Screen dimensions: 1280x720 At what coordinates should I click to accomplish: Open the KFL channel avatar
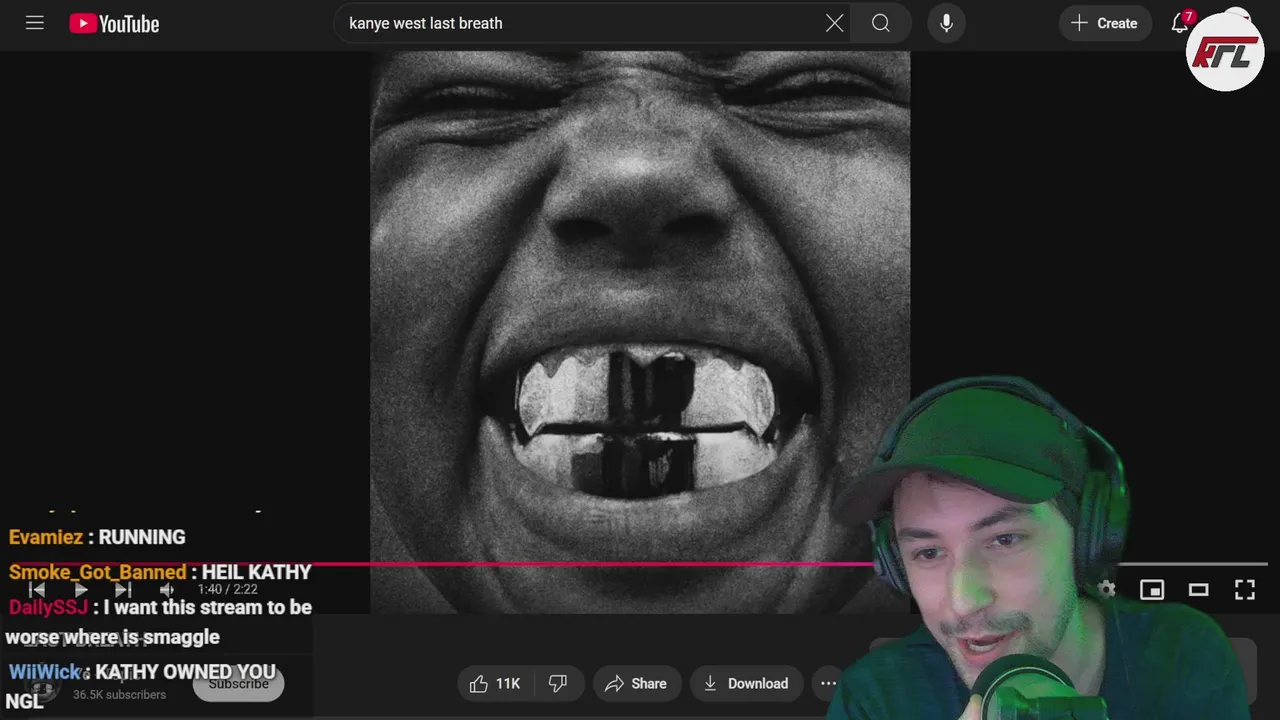click(1225, 52)
